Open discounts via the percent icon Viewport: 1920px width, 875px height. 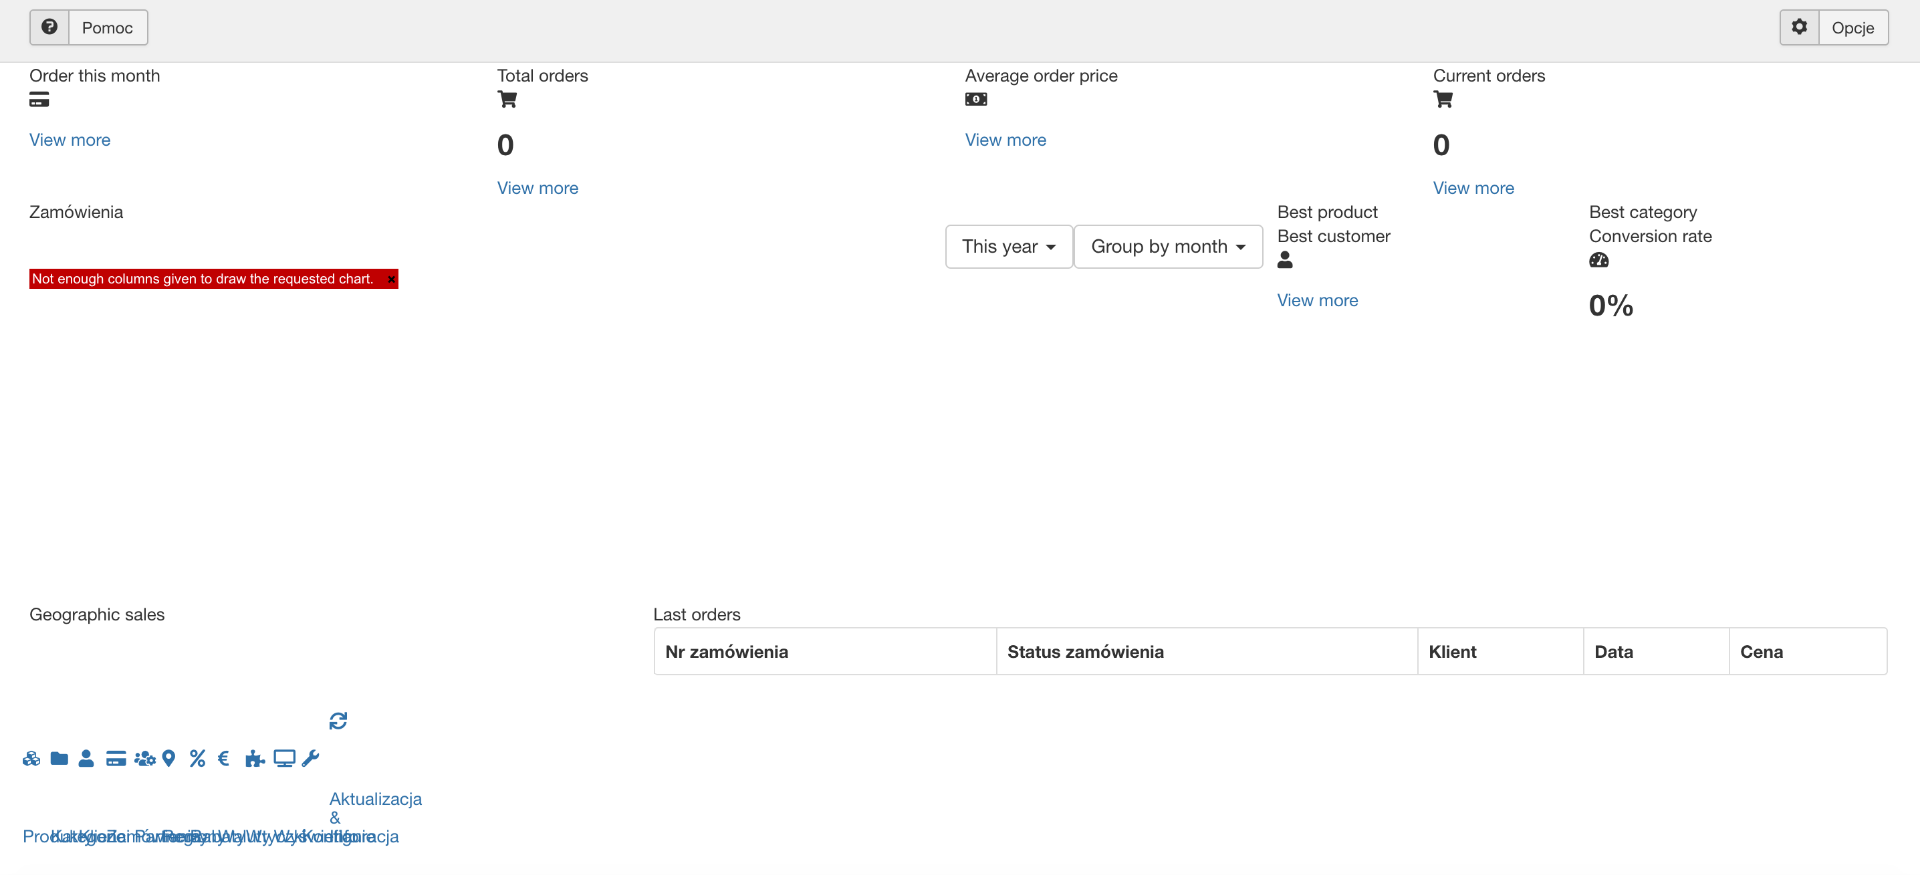coord(197,759)
